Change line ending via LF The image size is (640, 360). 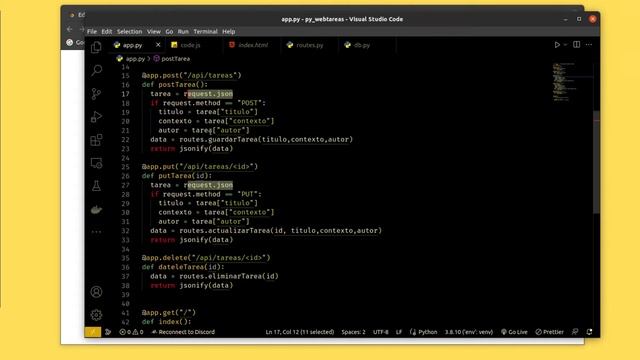pyautogui.click(x=399, y=332)
